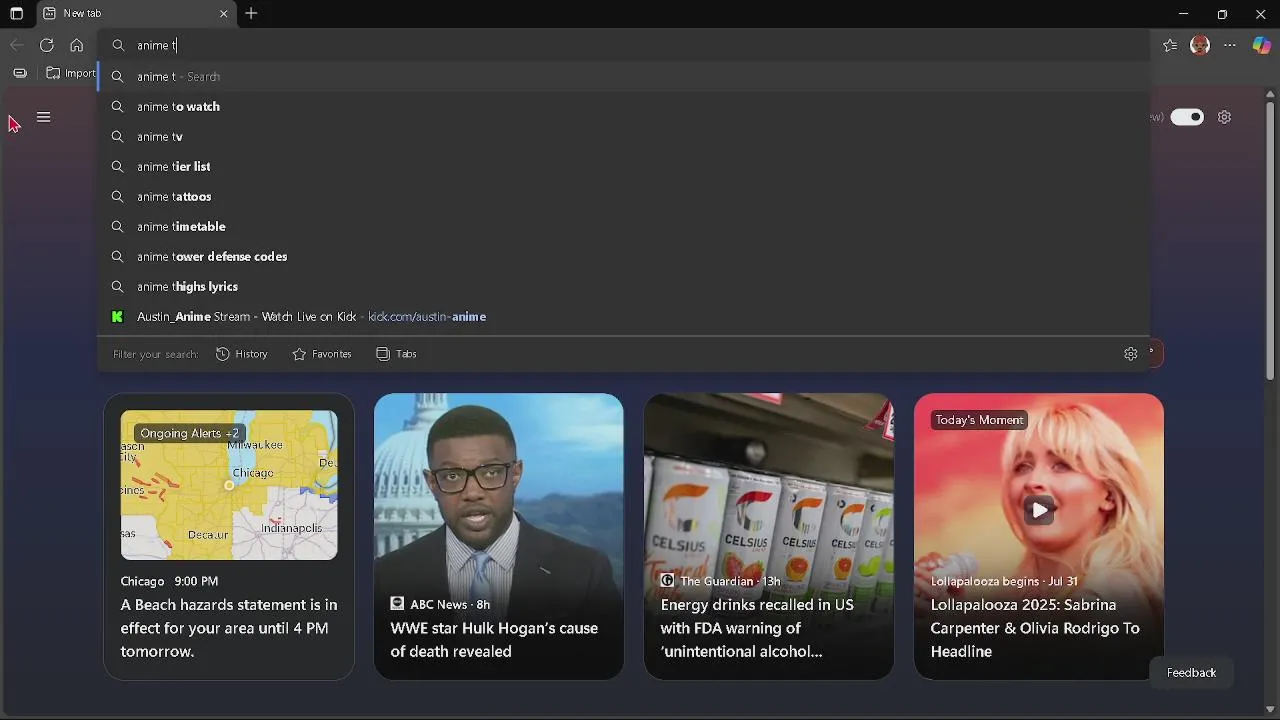
Task: Open search suggestion settings gear
Action: 1131,354
